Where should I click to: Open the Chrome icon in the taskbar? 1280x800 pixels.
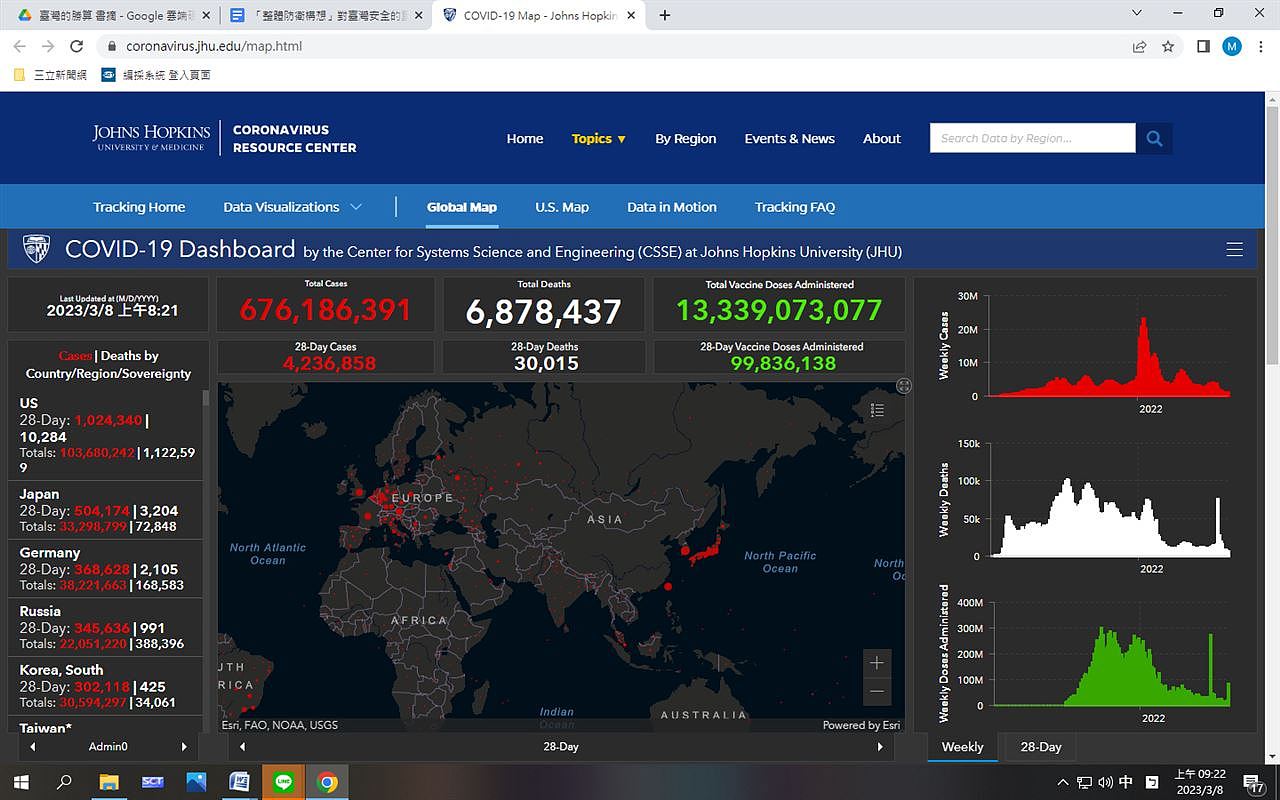[327, 782]
